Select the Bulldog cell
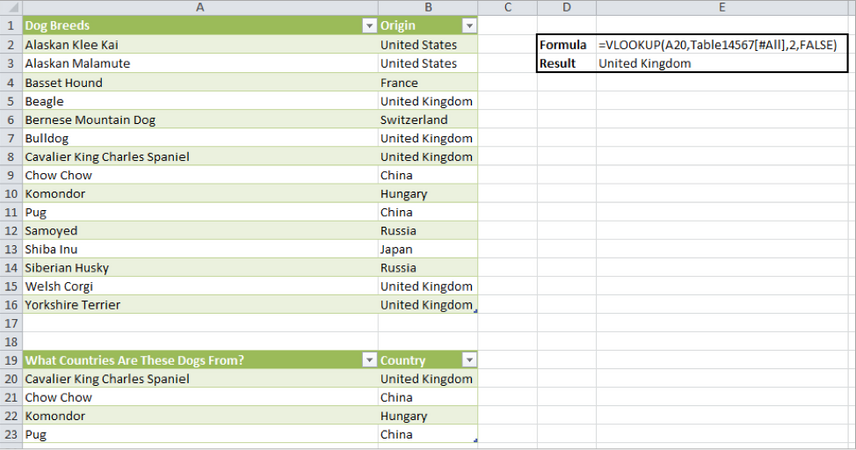 tap(200, 138)
